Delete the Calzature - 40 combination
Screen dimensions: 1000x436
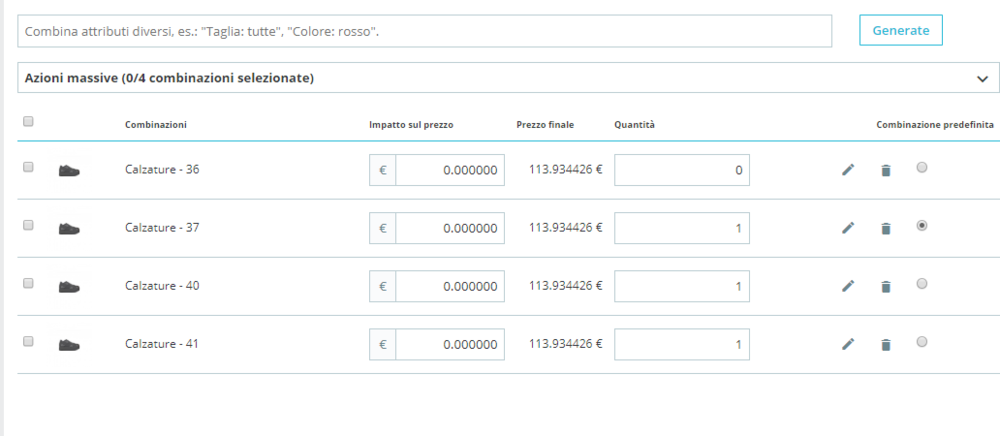[885, 287]
